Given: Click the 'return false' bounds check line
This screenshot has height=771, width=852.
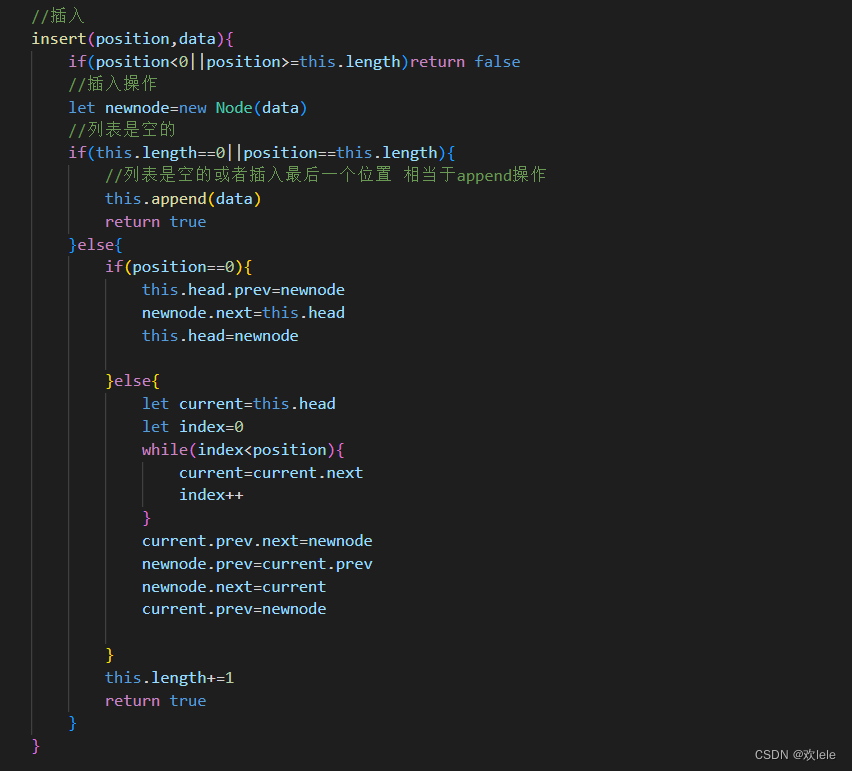Looking at the screenshot, I should point(294,62).
